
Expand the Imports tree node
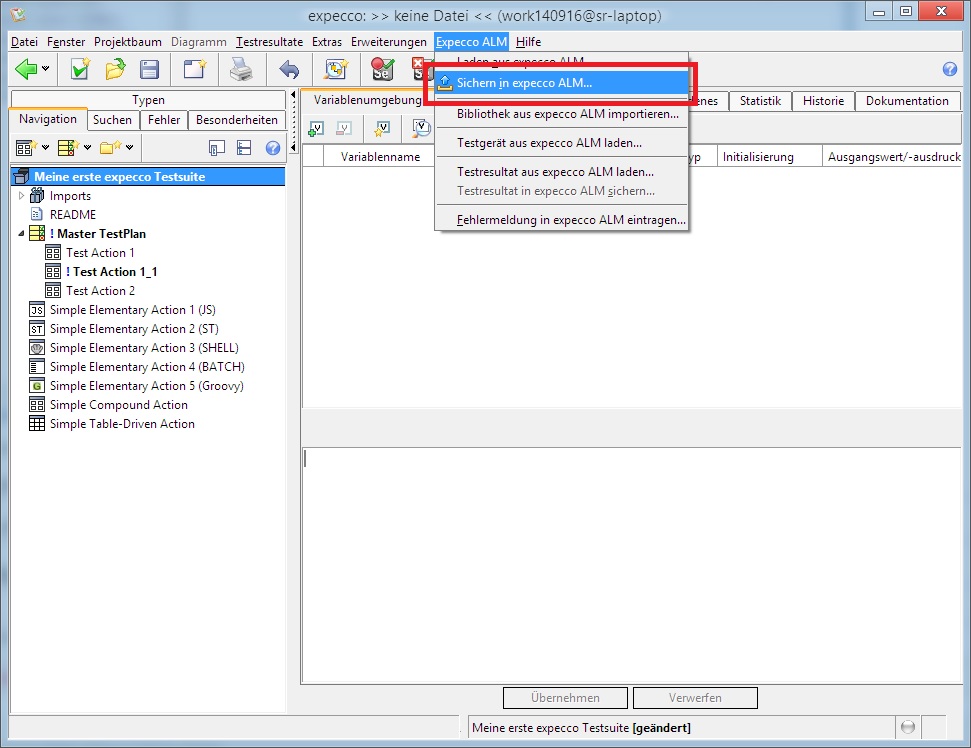tap(23, 196)
